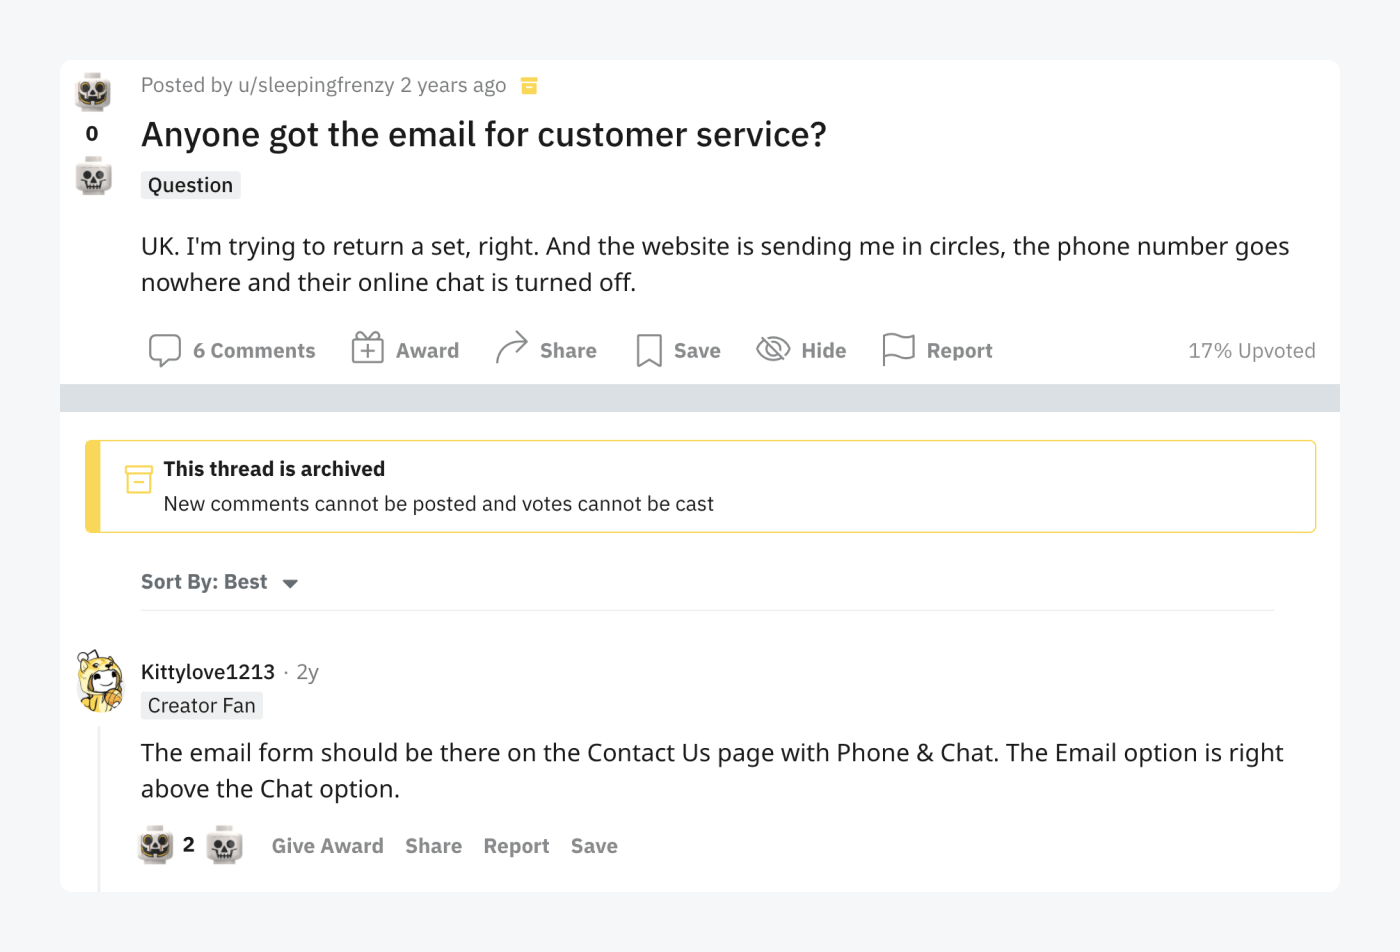The image size is (1400, 952).
Task: Click the Save bookmark icon
Action: [x=648, y=349]
